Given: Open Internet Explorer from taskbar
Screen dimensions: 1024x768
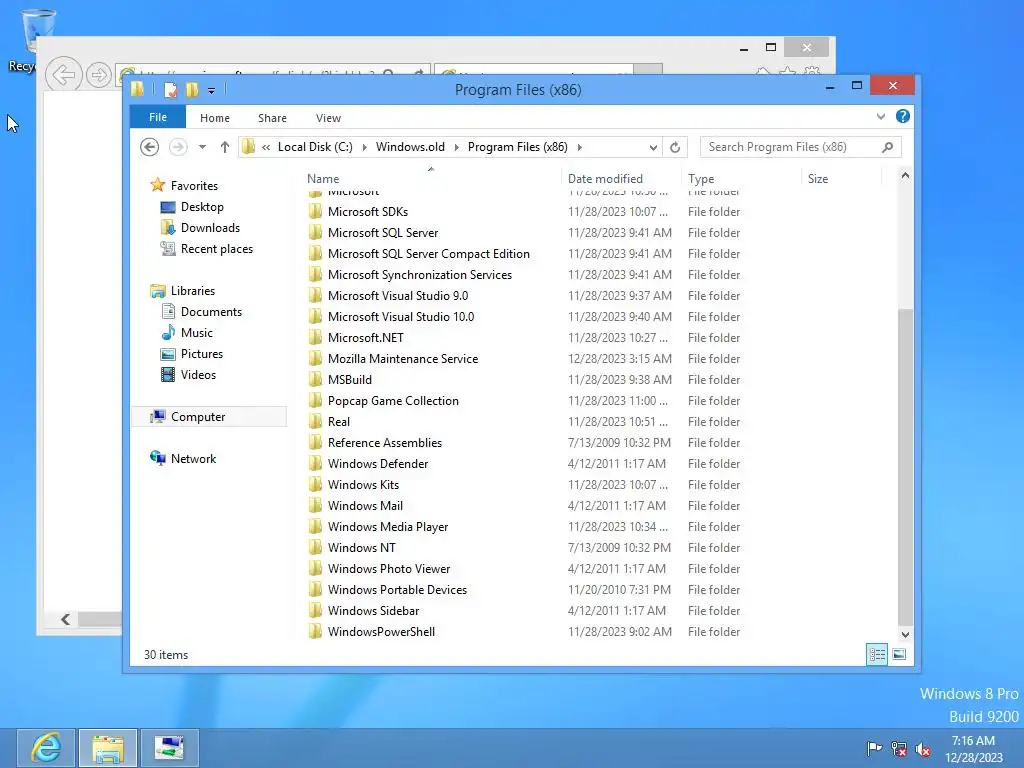Looking at the screenshot, I should (x=46, y=748).
